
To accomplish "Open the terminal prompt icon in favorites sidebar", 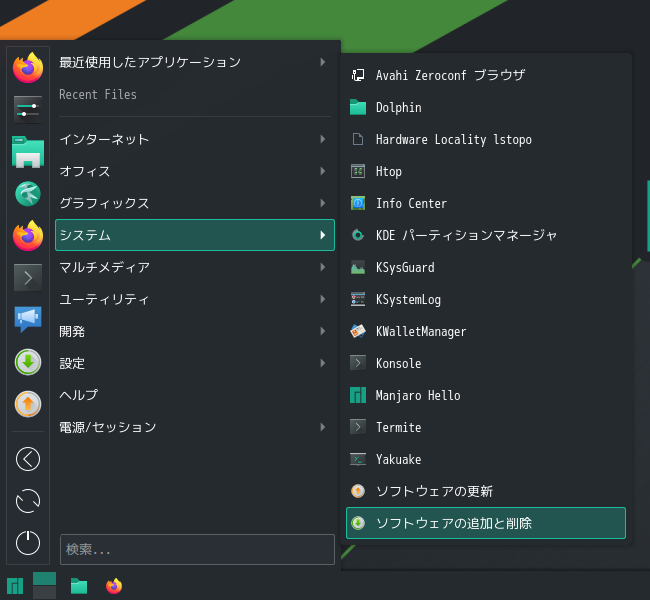I will click(28, 277).
